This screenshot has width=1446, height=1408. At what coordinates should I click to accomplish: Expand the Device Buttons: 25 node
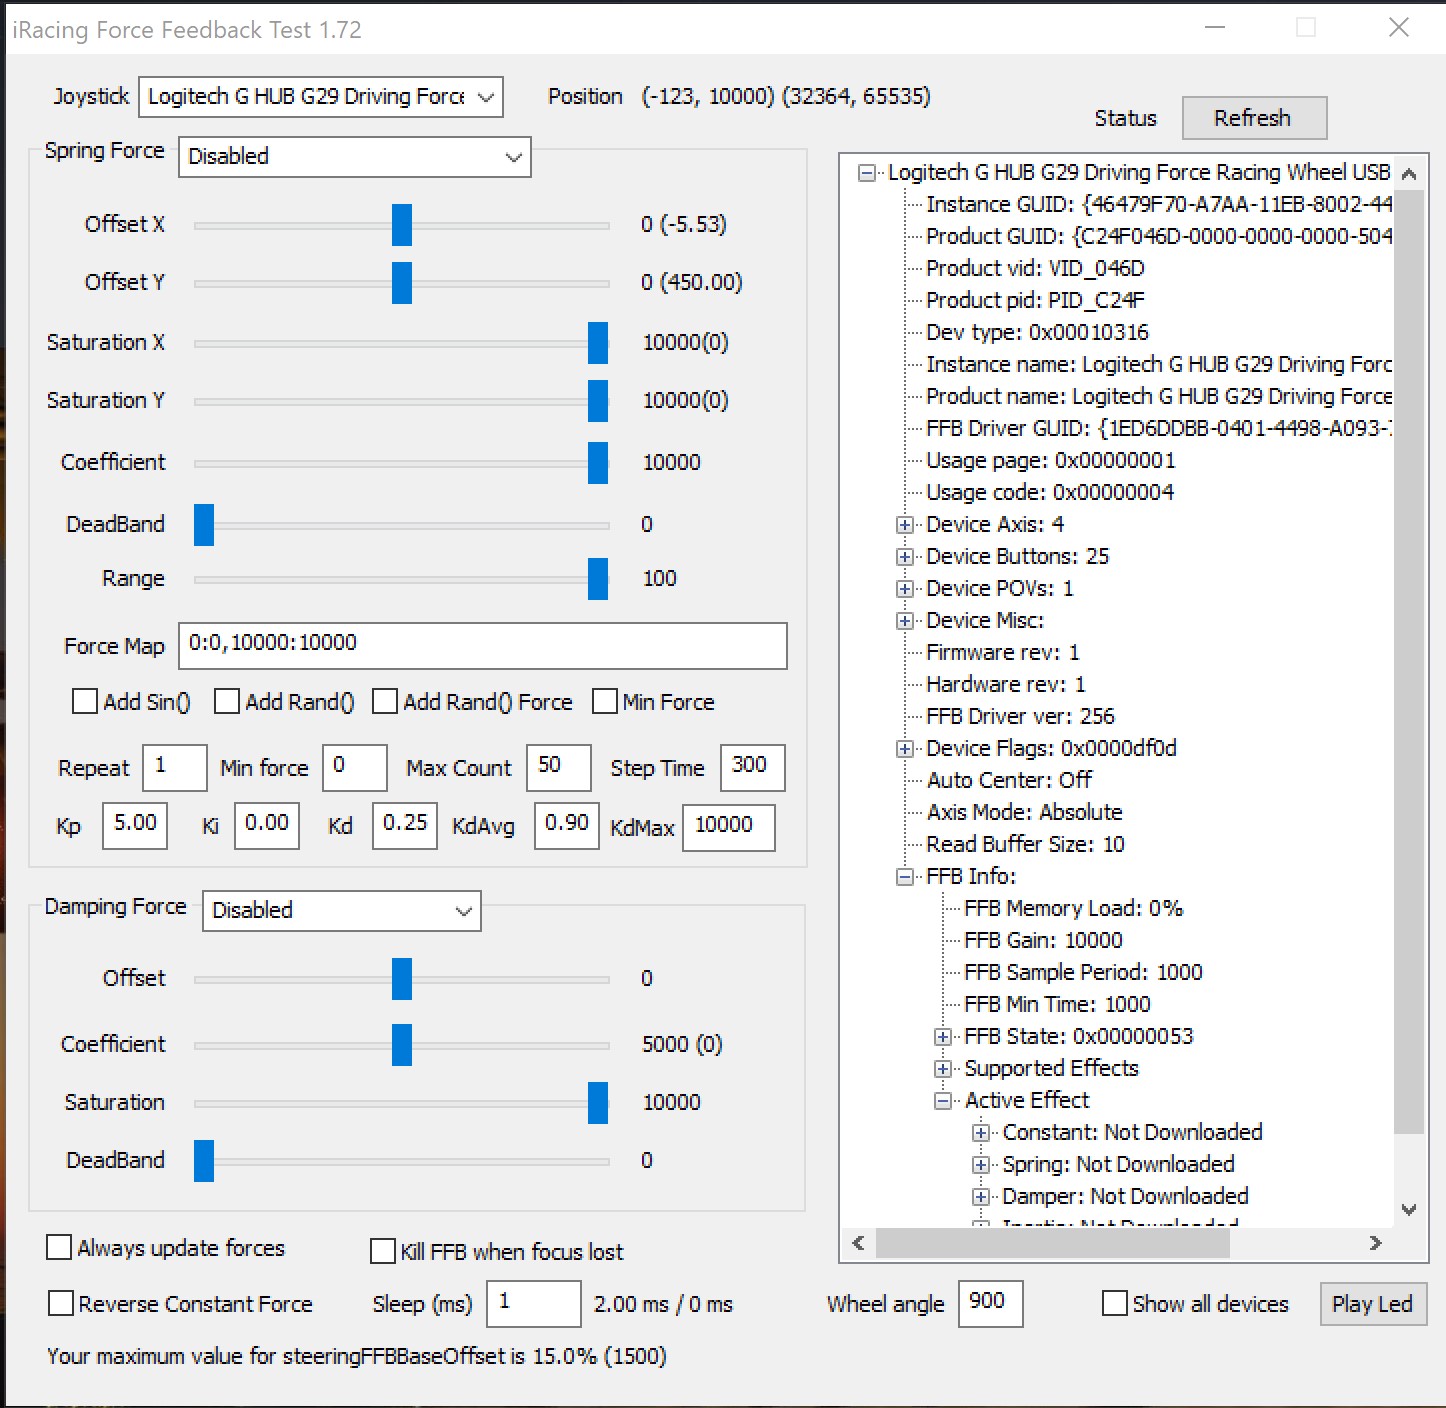click(905, 557)
